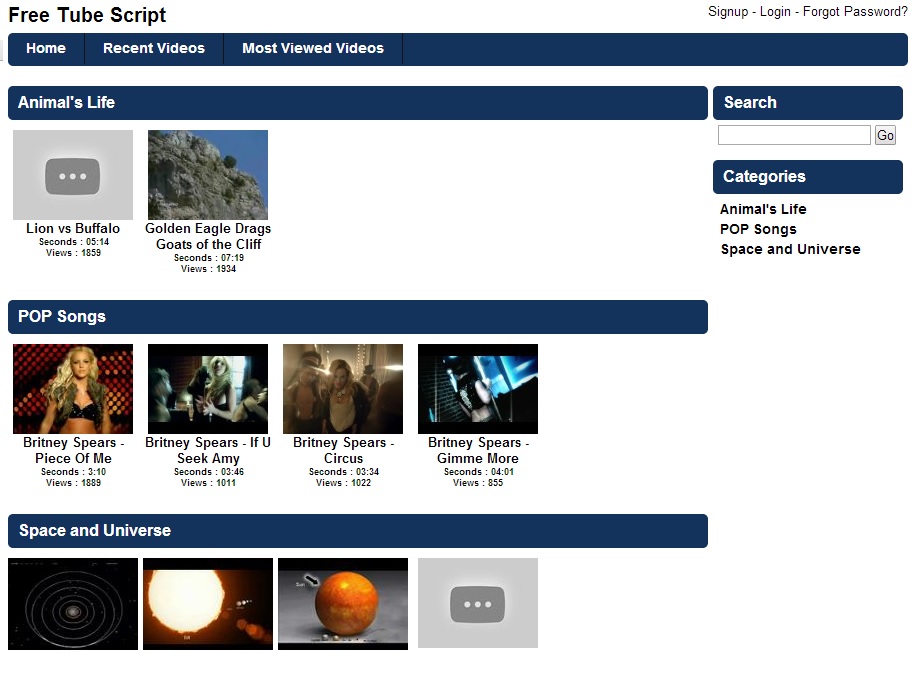Screen dimensions: 914x678
Task: Click Views : 1022 text
Action: coord(343,483)
